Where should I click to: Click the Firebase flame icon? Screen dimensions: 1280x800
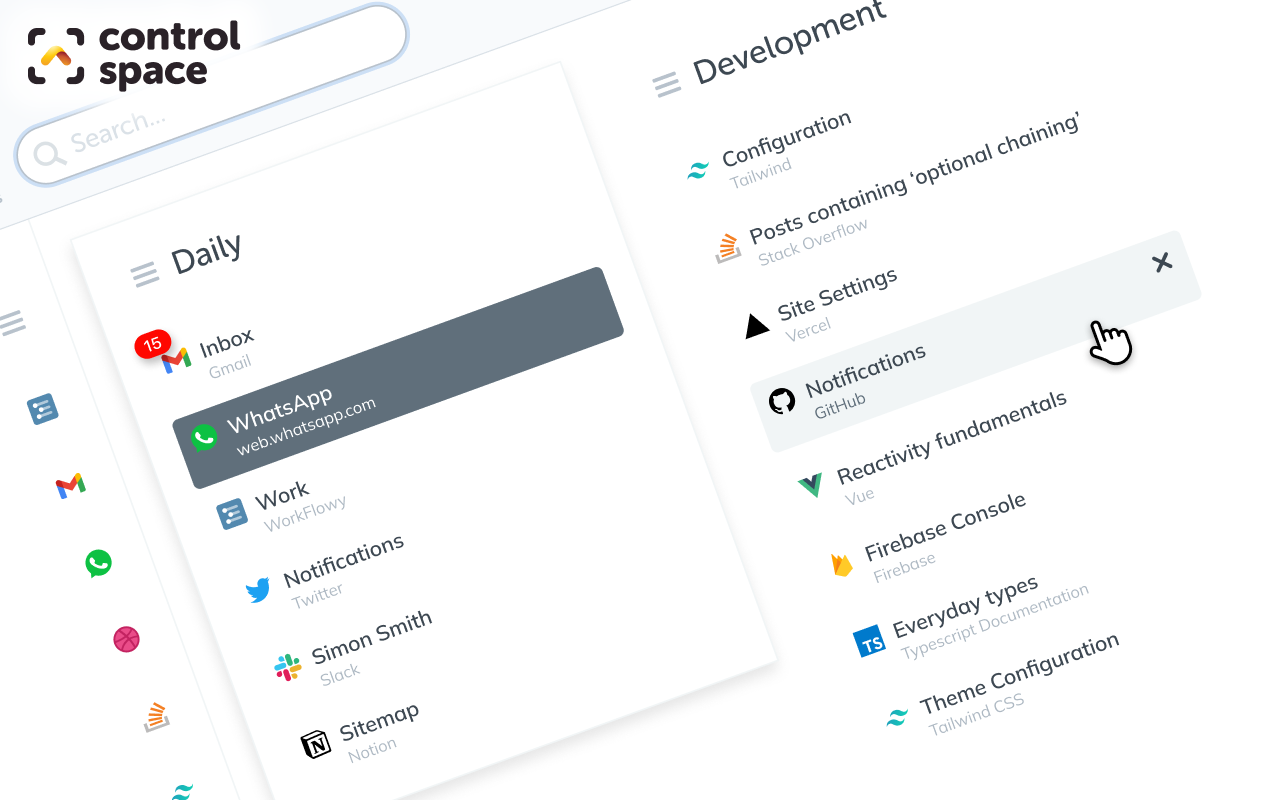pos(842,564)
